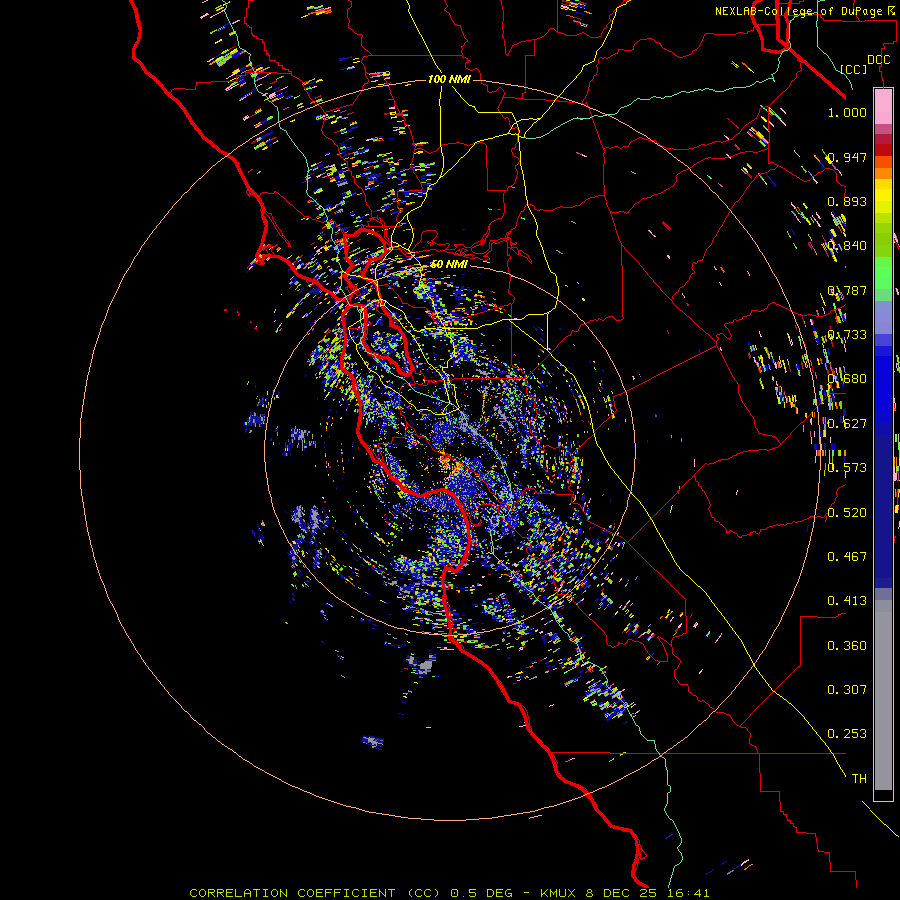Click the 0.467 scale value

pos(847,556)
